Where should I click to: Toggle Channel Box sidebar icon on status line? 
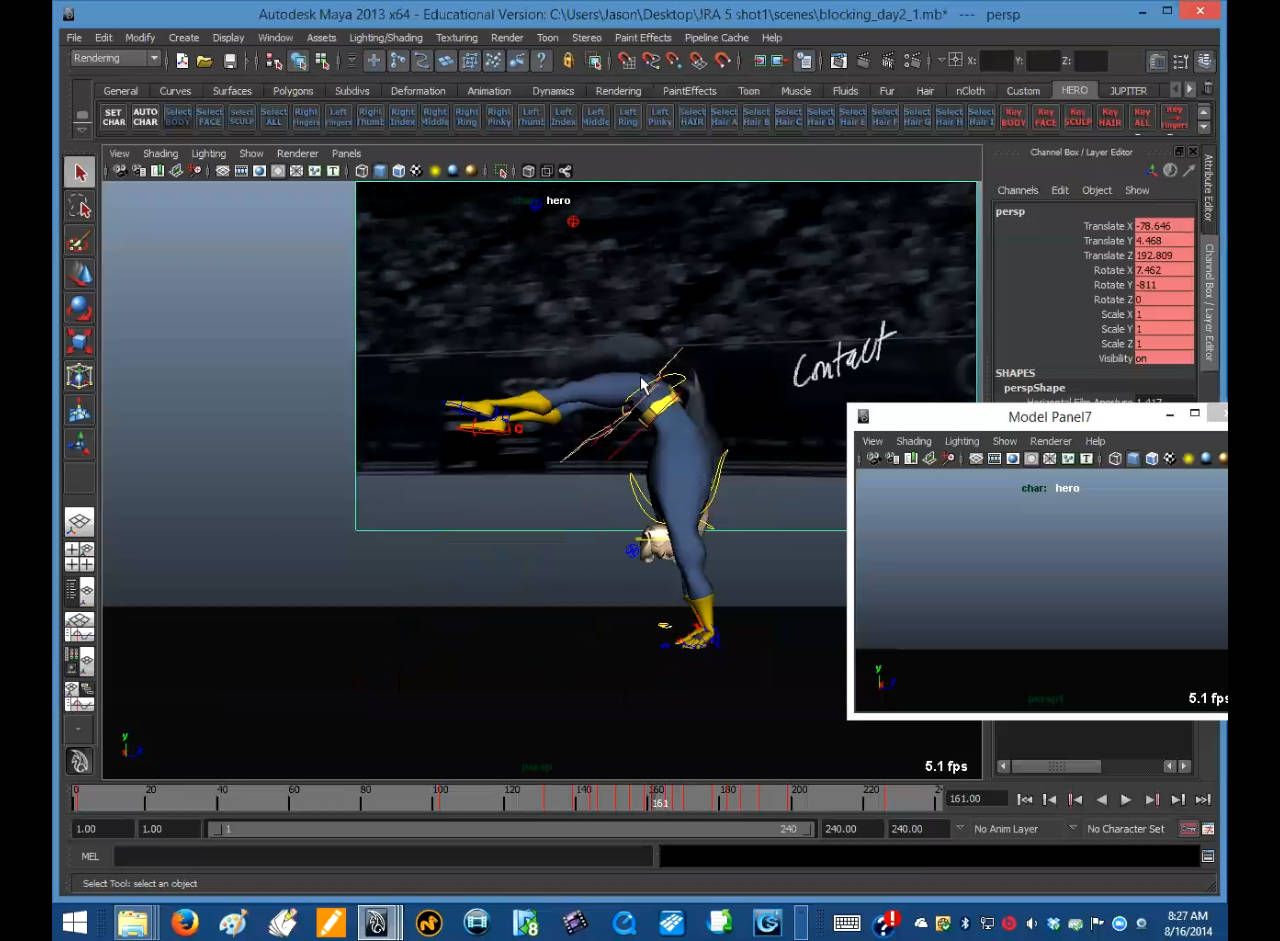pos(1204,61)
